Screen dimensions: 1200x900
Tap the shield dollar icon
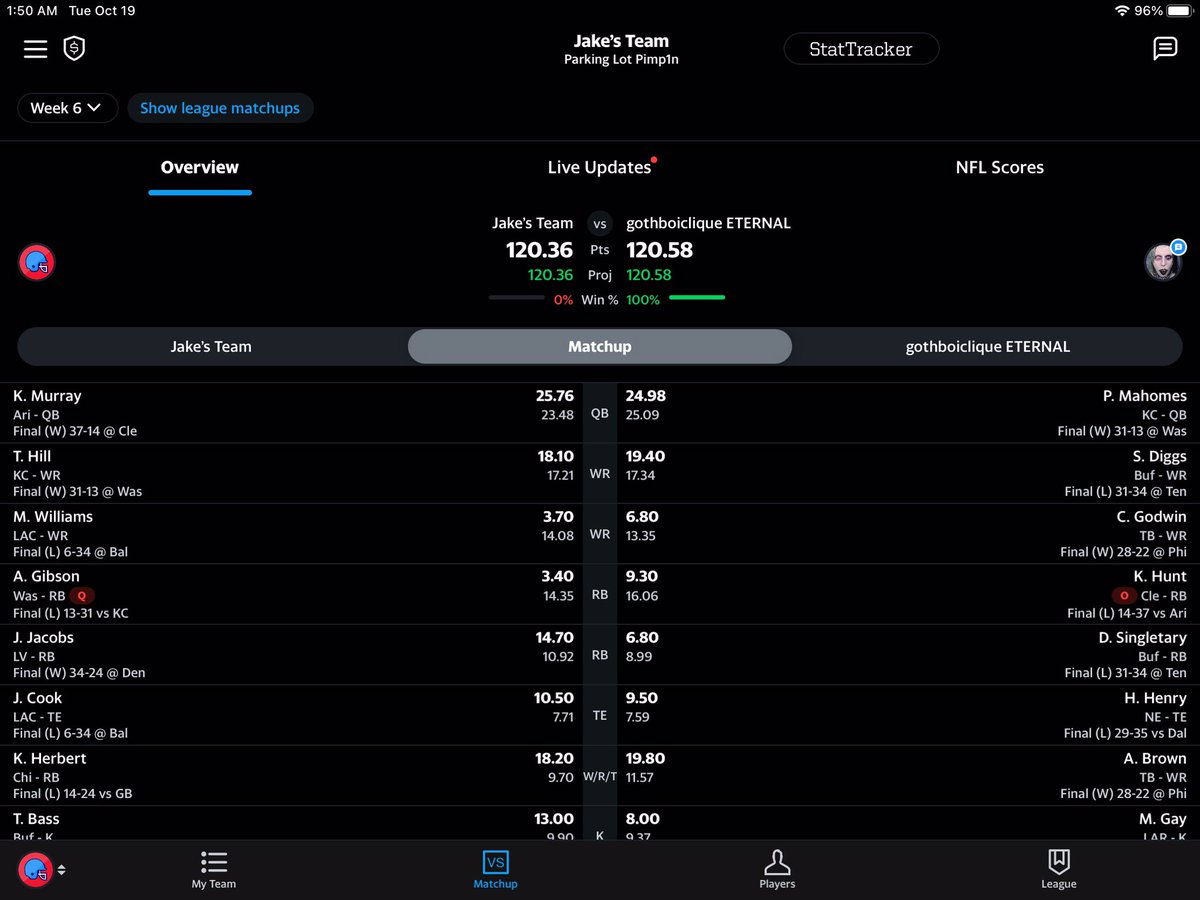(x=74, y=49)
